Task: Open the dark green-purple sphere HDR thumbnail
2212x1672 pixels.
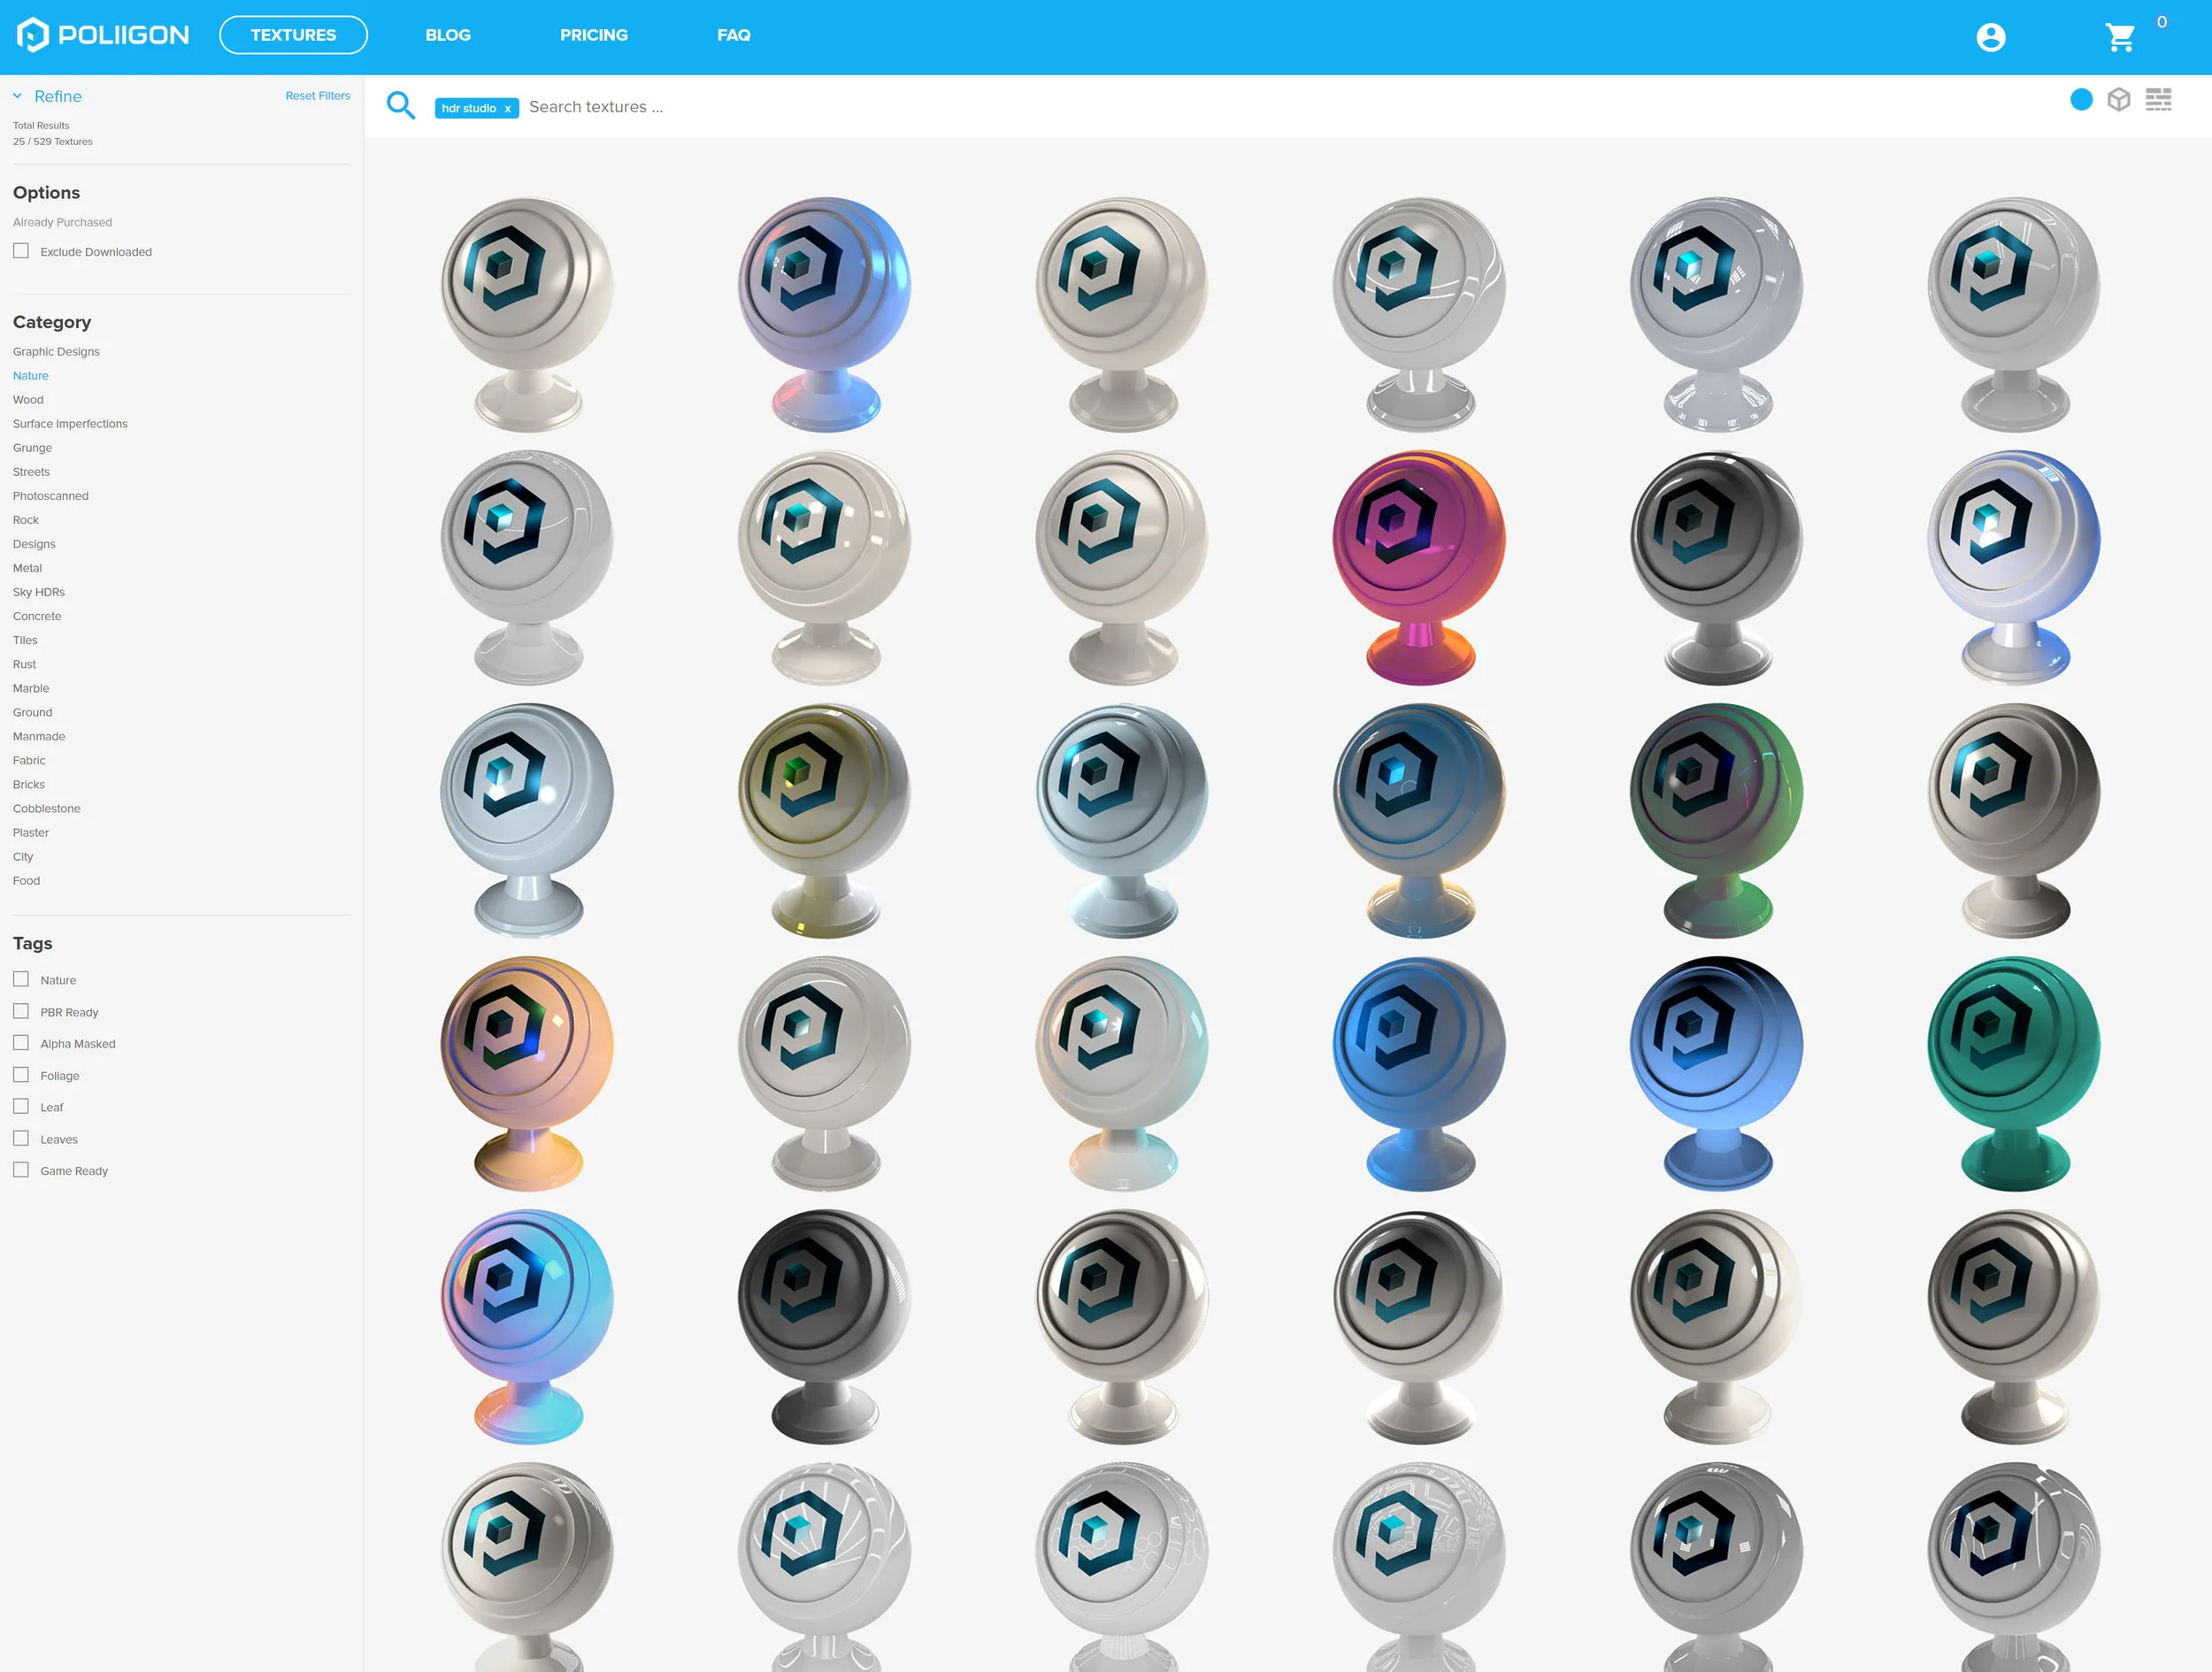Action: coord(1716,820)
